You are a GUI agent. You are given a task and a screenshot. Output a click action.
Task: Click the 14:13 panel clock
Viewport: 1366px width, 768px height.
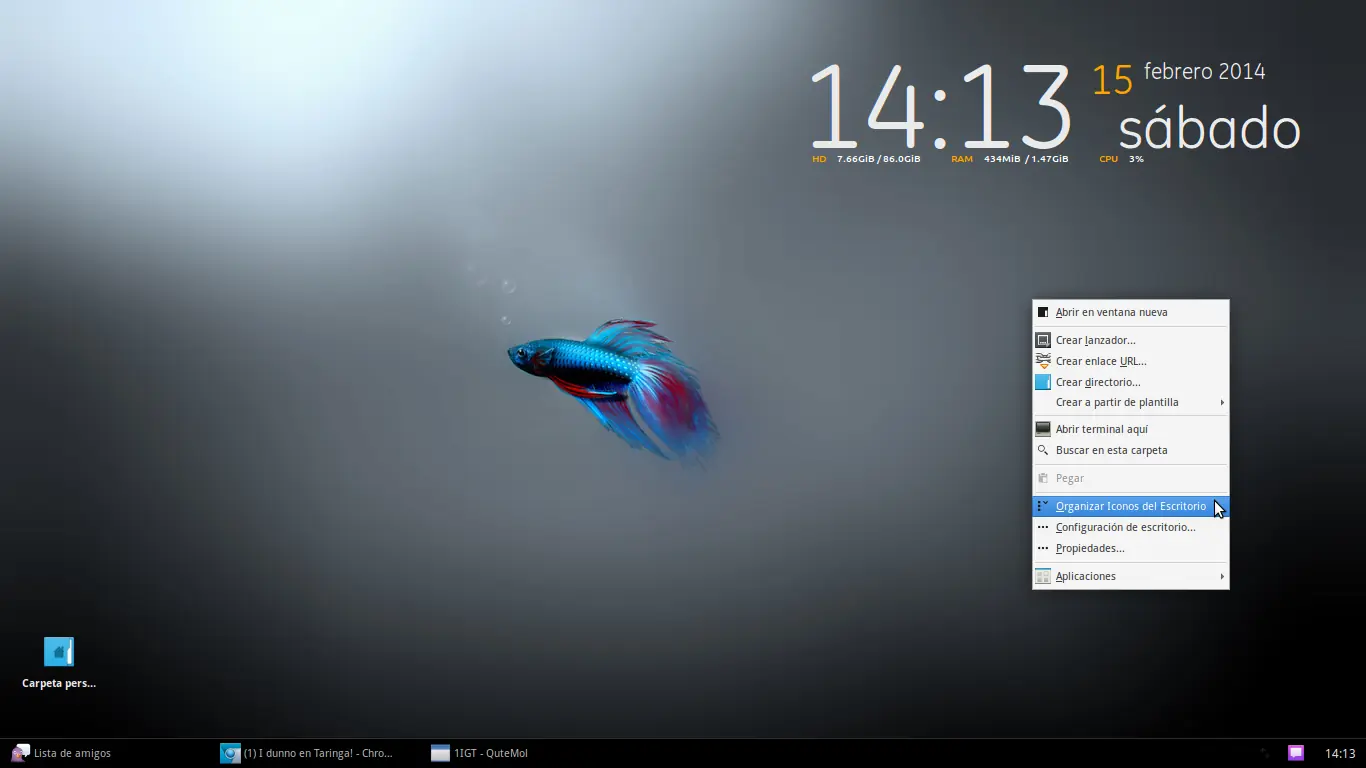(x=1340, y=753)
